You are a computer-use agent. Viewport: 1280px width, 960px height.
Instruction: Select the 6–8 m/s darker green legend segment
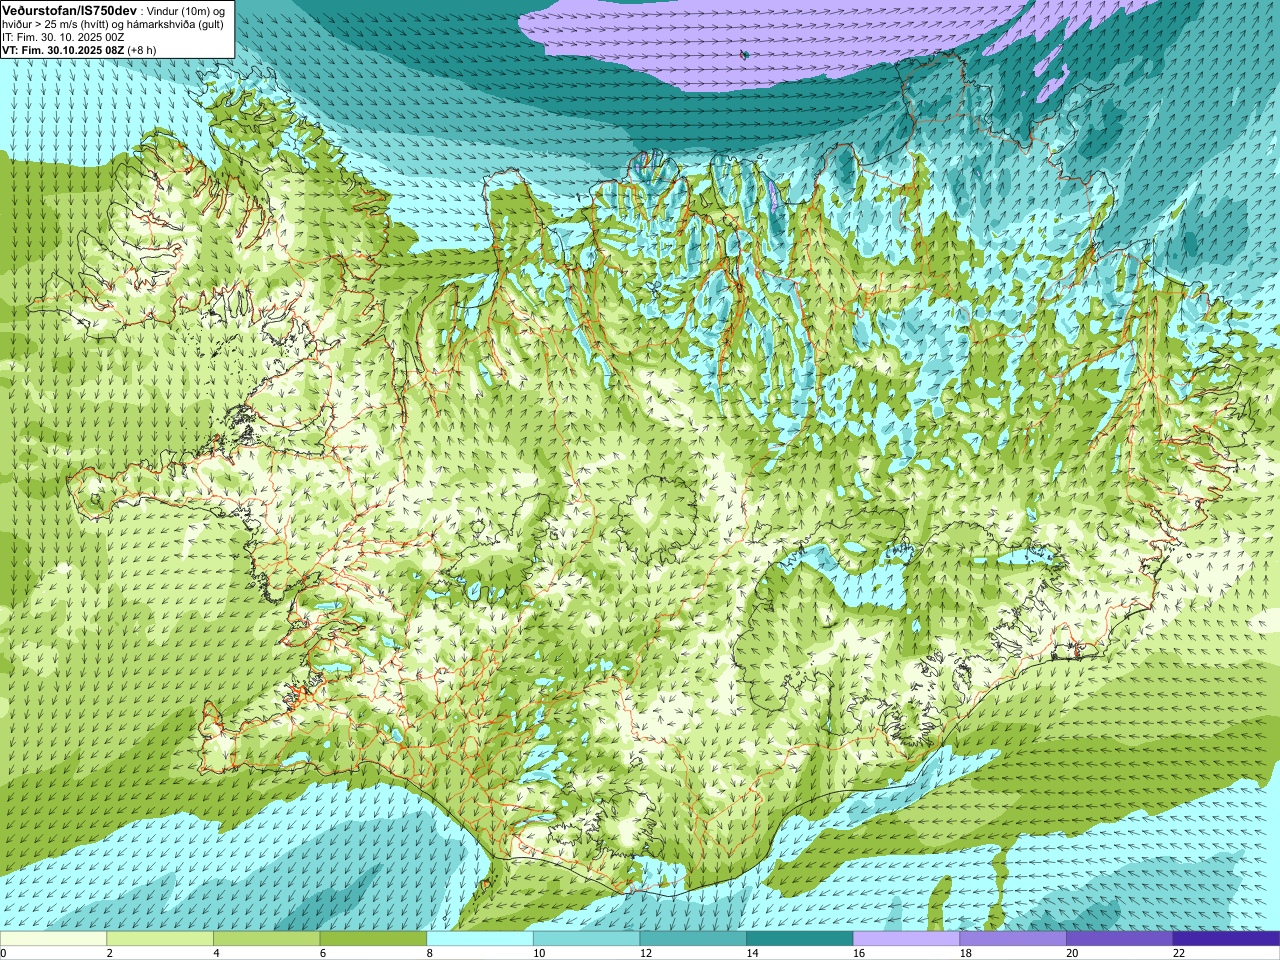tap(373, 939)
